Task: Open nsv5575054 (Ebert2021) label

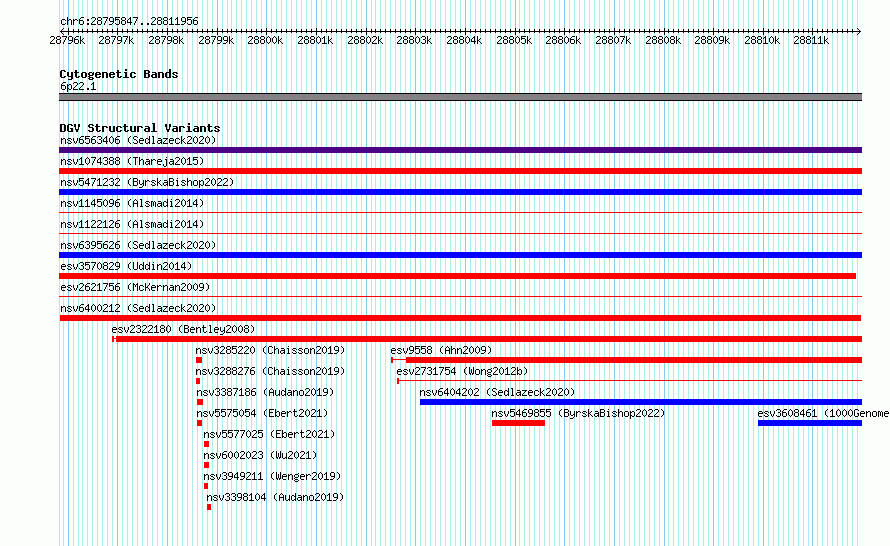Action: 262,413
